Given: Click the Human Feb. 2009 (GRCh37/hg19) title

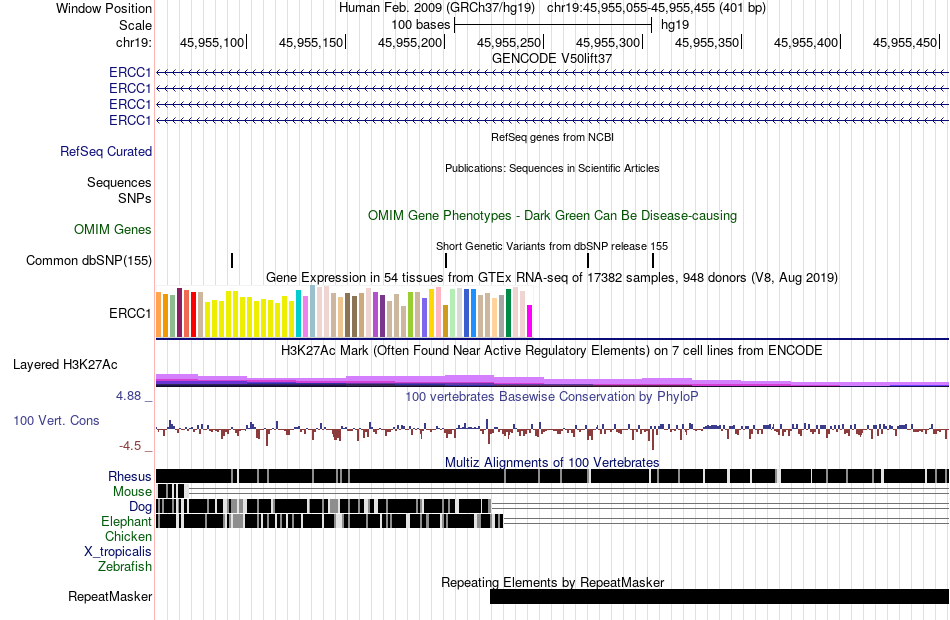Looking at the screenshot, I should tap(436, 8).
